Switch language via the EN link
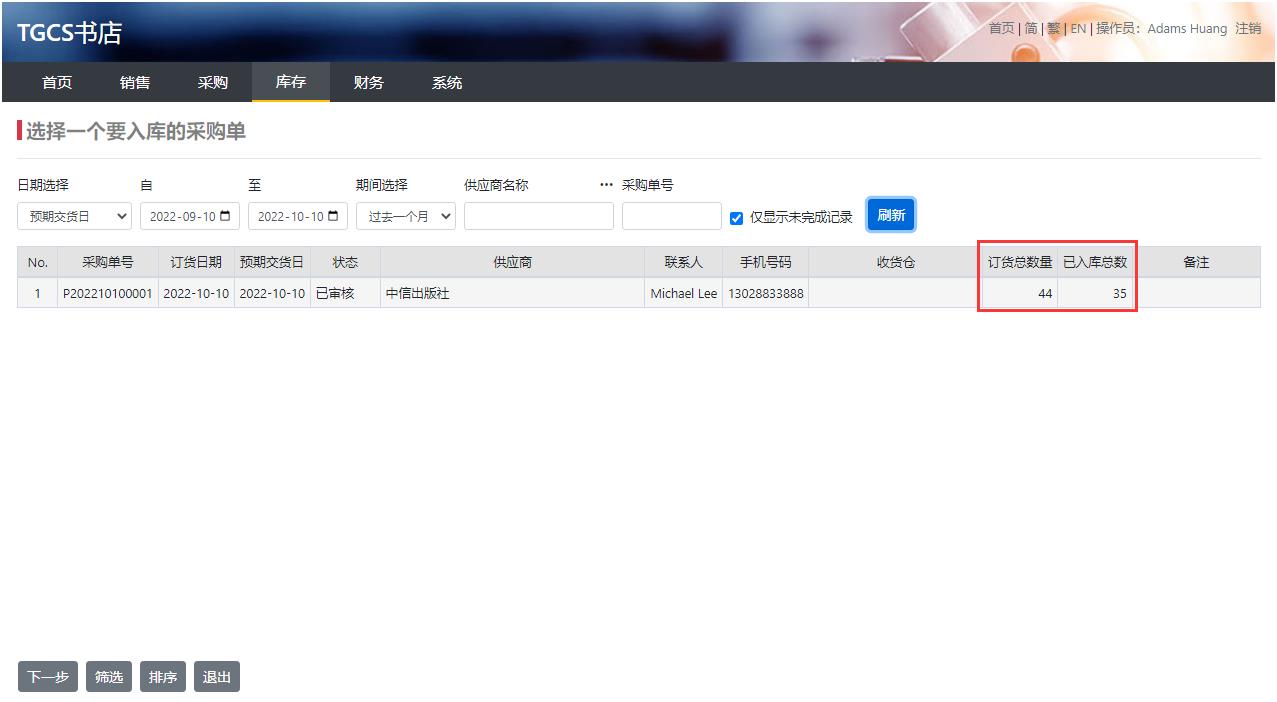This screenshot has width=1277, height=702. 1078,29
